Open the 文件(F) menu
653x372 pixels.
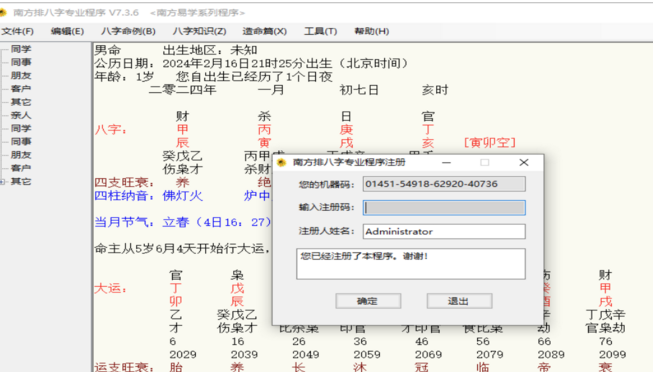pos(17,31)
